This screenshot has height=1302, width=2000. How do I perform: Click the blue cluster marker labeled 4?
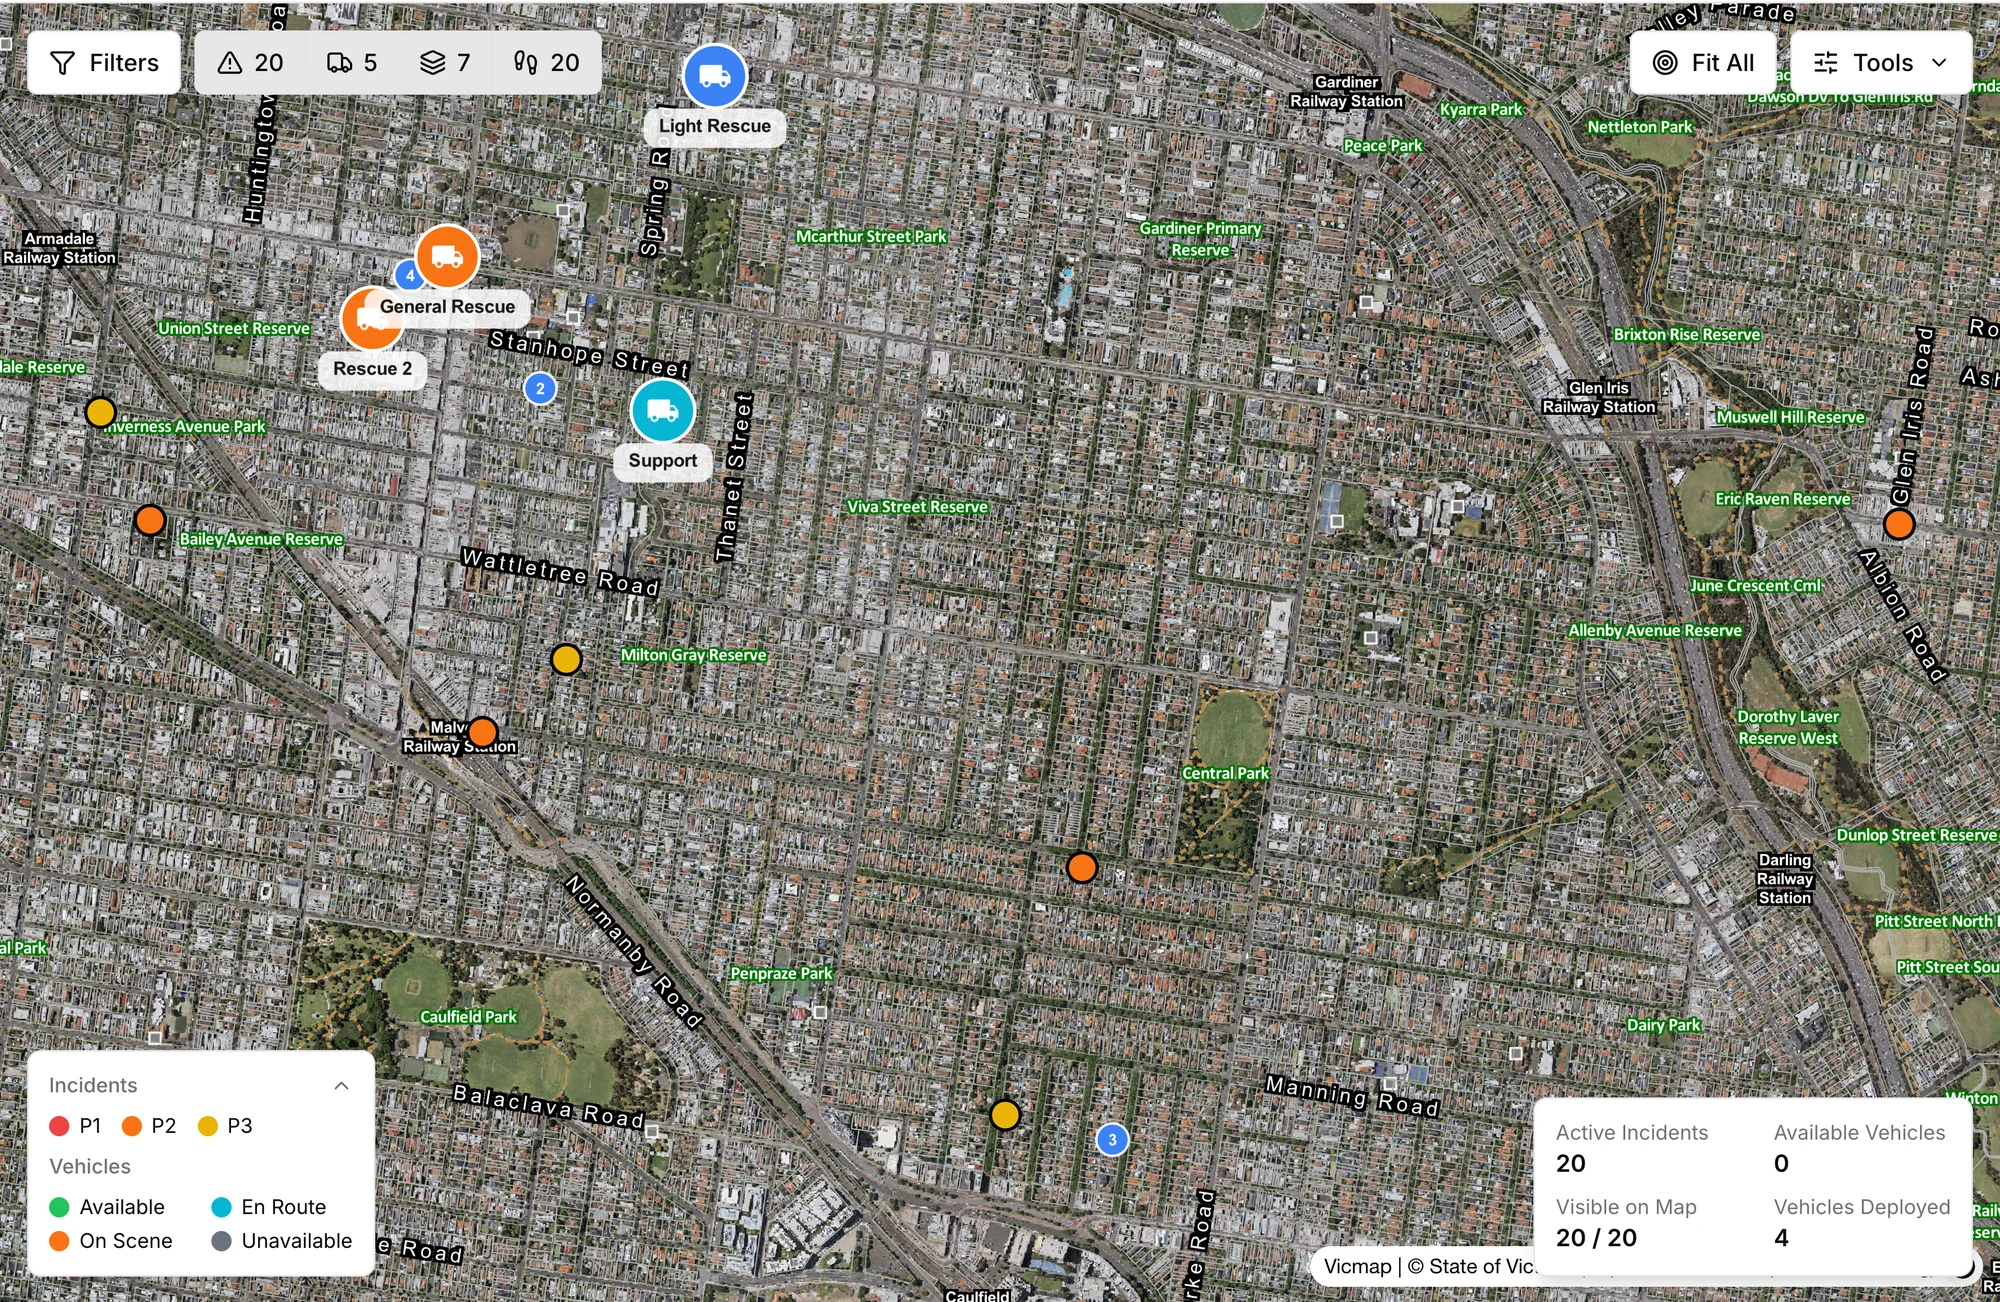click(x=407, y=275)
